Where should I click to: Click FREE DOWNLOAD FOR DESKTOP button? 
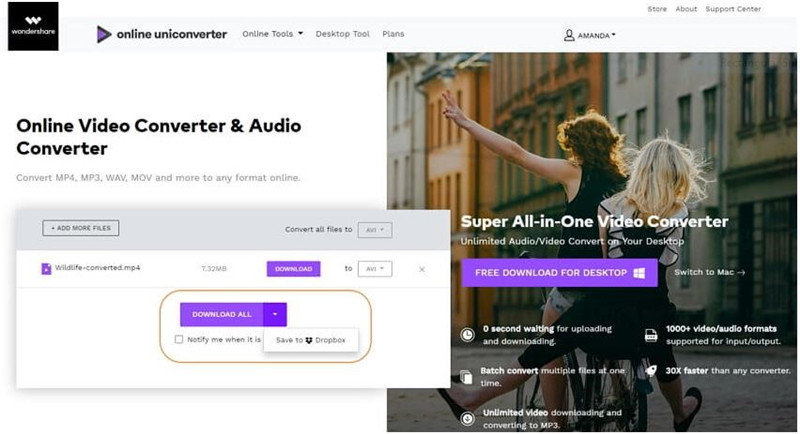(x=559, y=273)
